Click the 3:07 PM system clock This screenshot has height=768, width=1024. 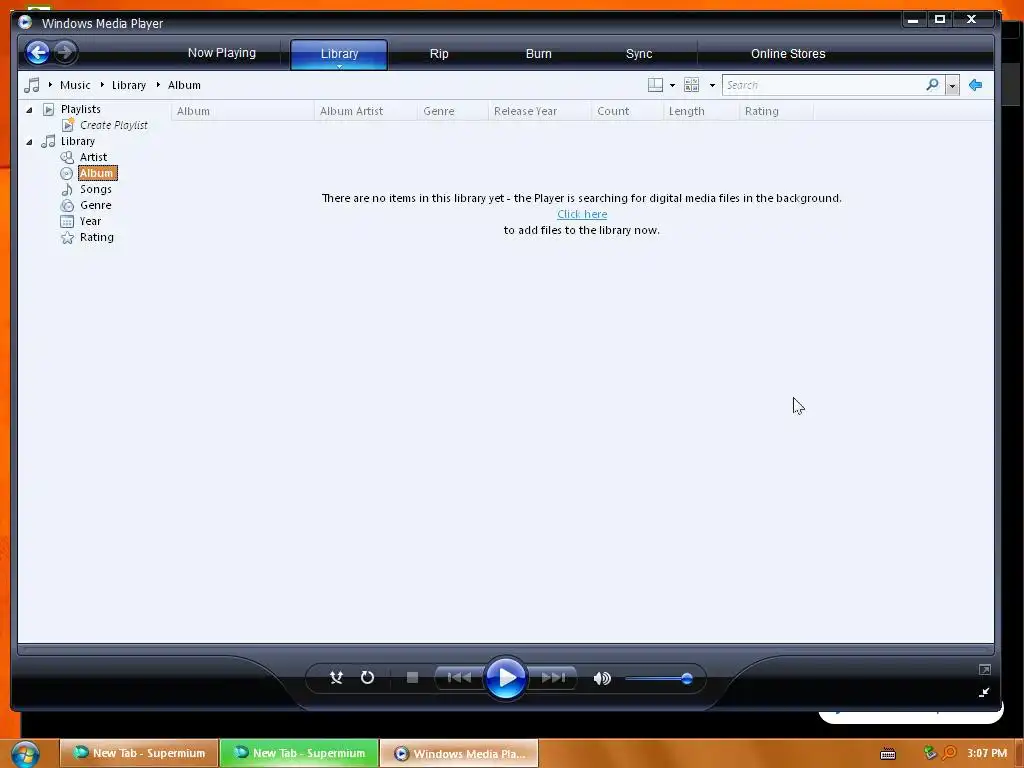[987, 753]
